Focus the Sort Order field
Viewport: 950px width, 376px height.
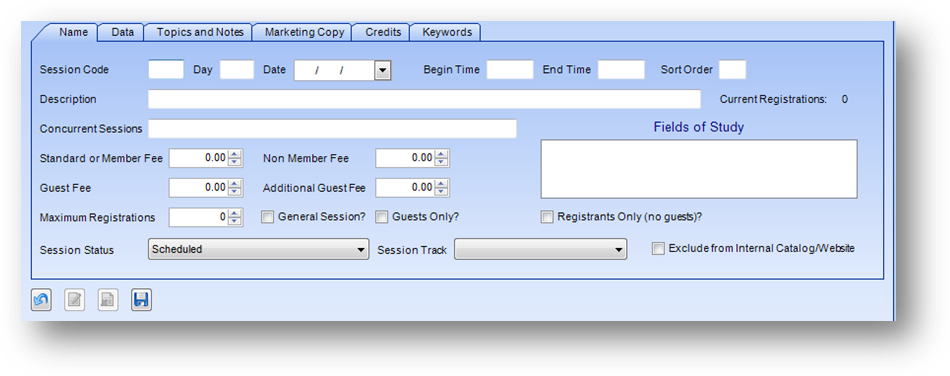tap(732, 70)
